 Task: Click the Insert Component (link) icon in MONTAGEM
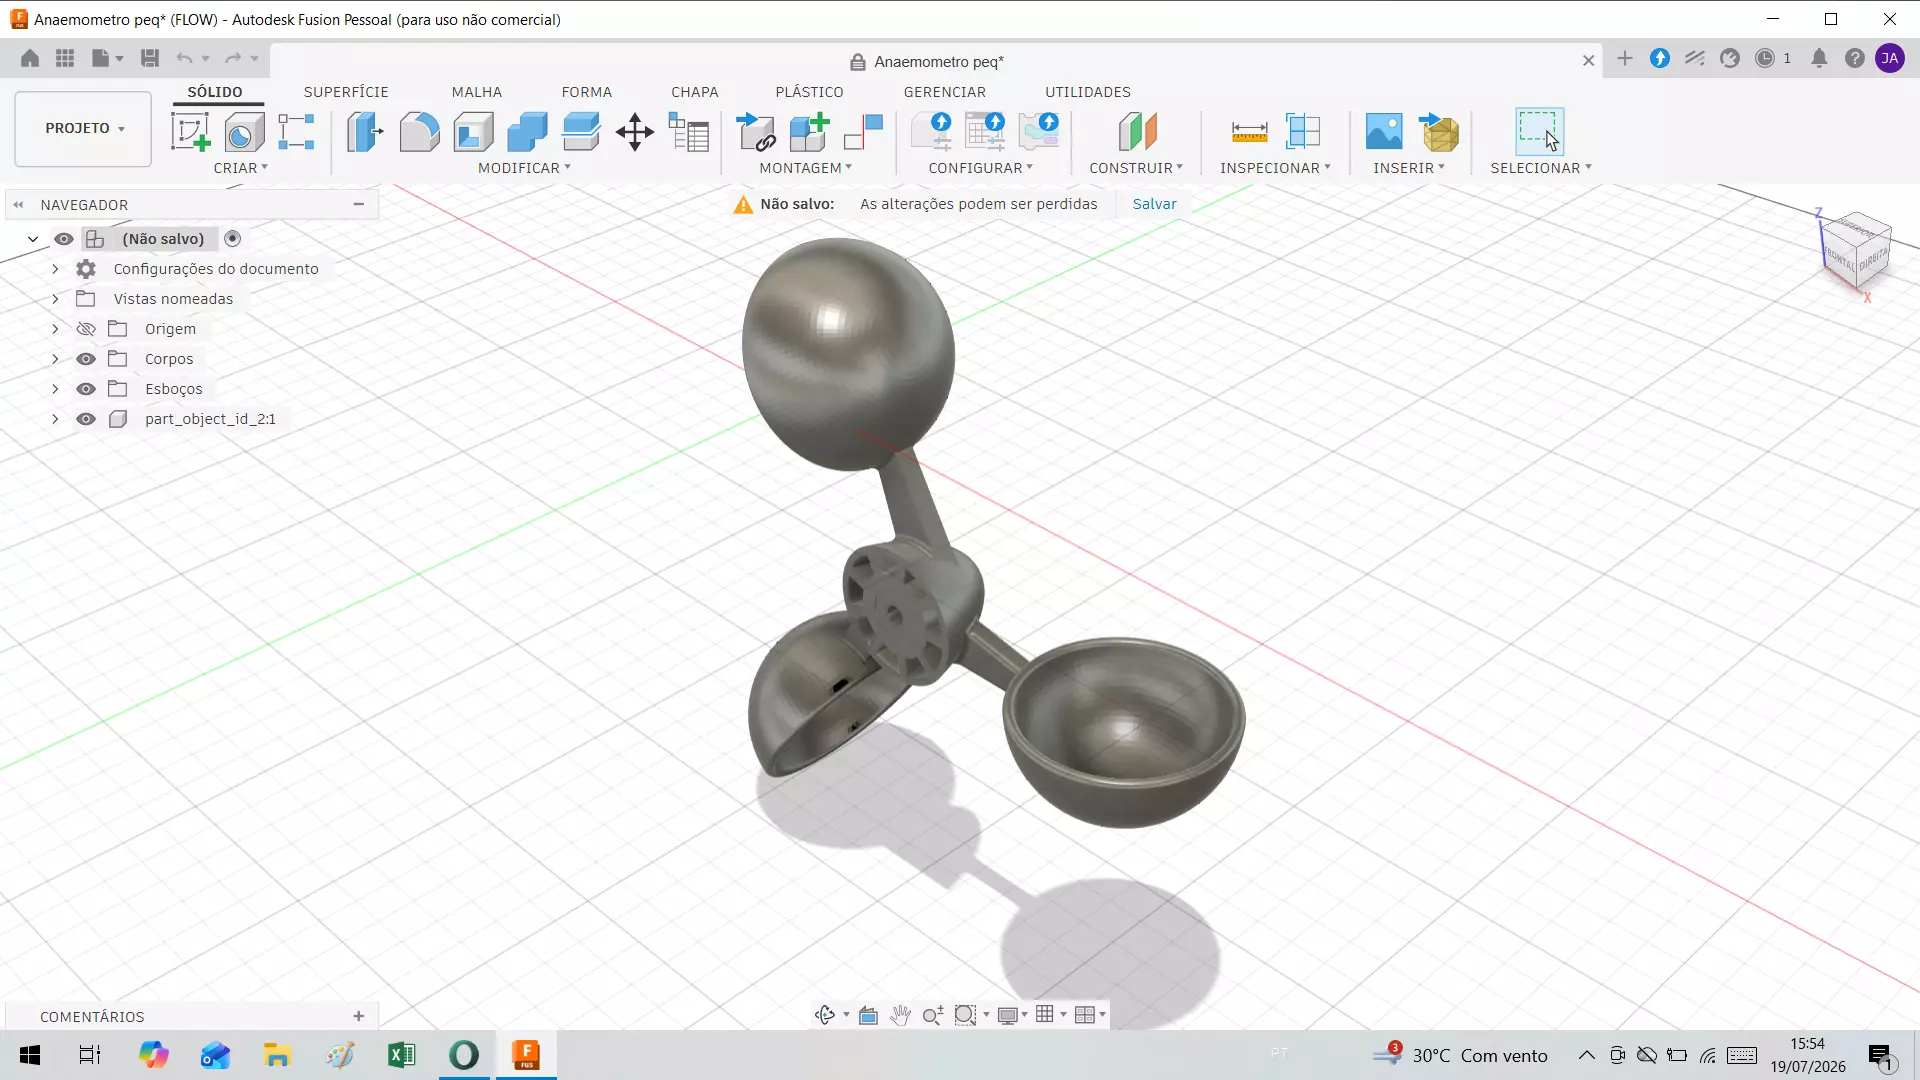tap(756, 131)
